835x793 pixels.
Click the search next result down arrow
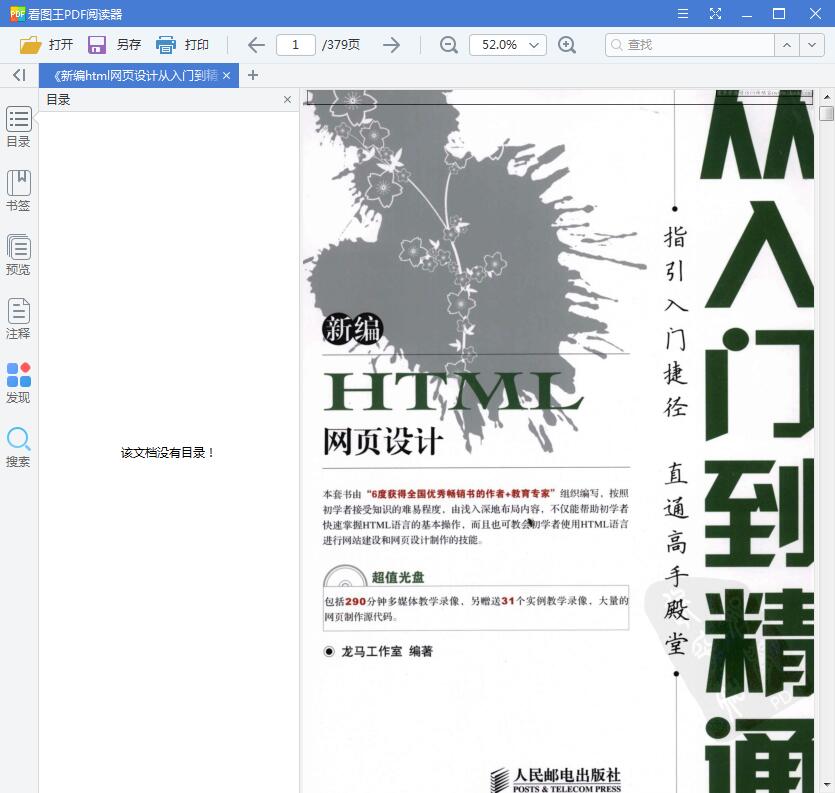pyautogui.click(x=812, y=45)
